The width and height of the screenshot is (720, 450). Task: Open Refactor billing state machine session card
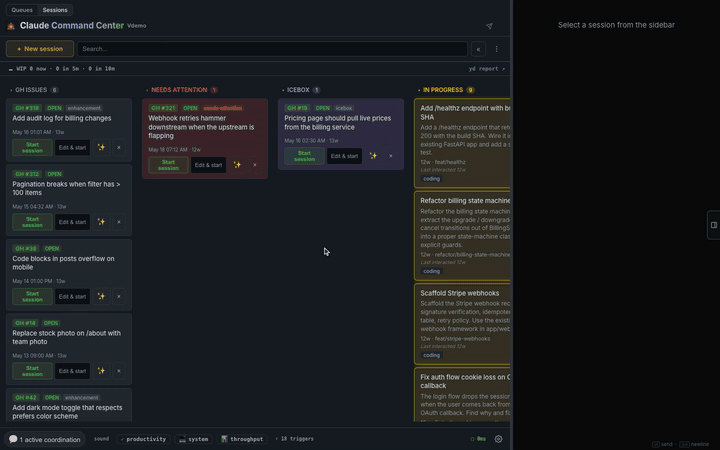462,236
